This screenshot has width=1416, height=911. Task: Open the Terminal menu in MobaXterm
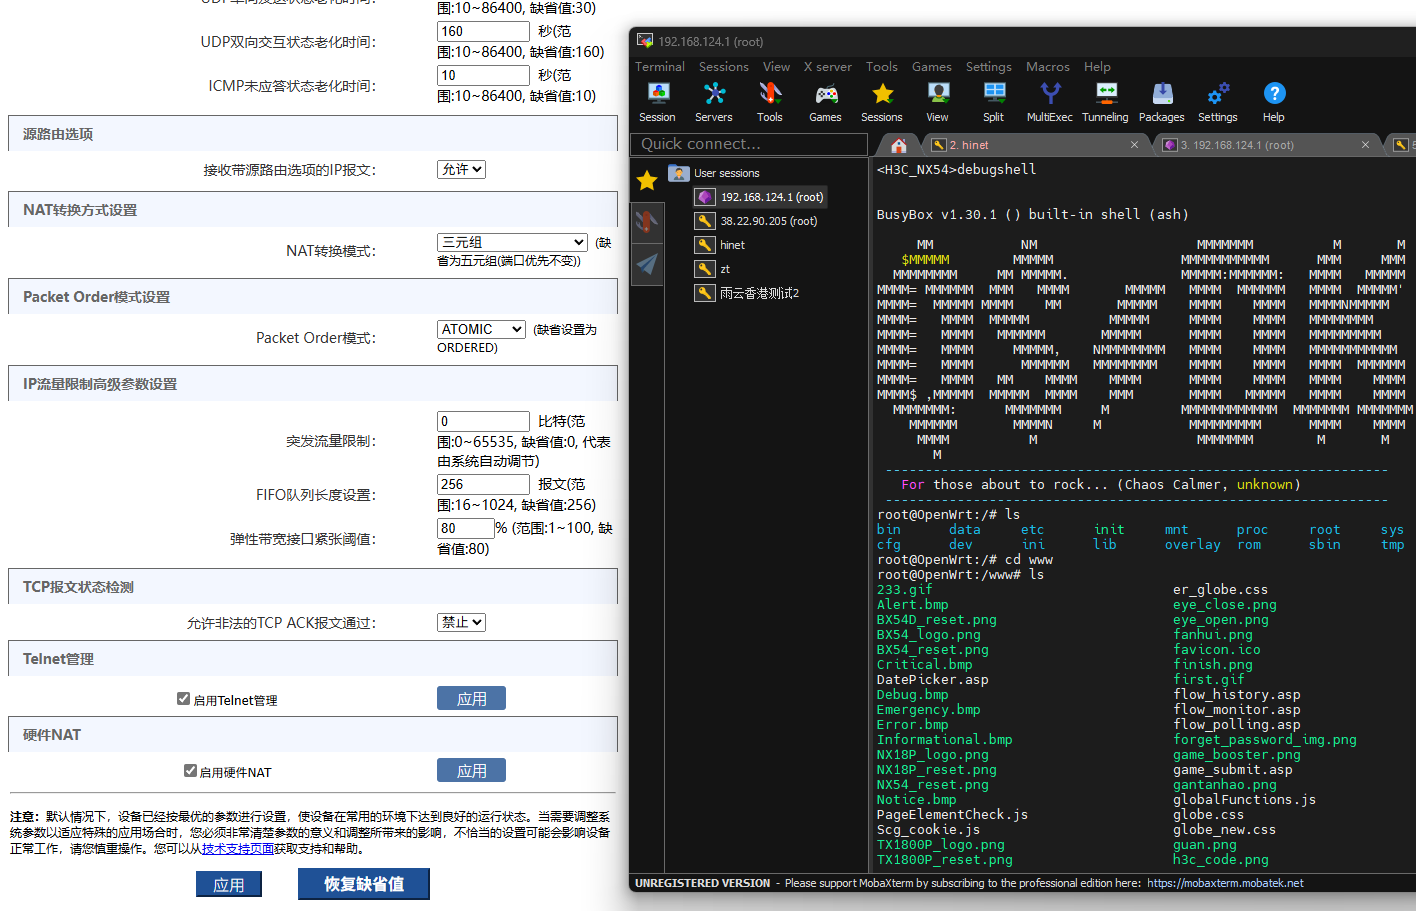pos(660,67)
